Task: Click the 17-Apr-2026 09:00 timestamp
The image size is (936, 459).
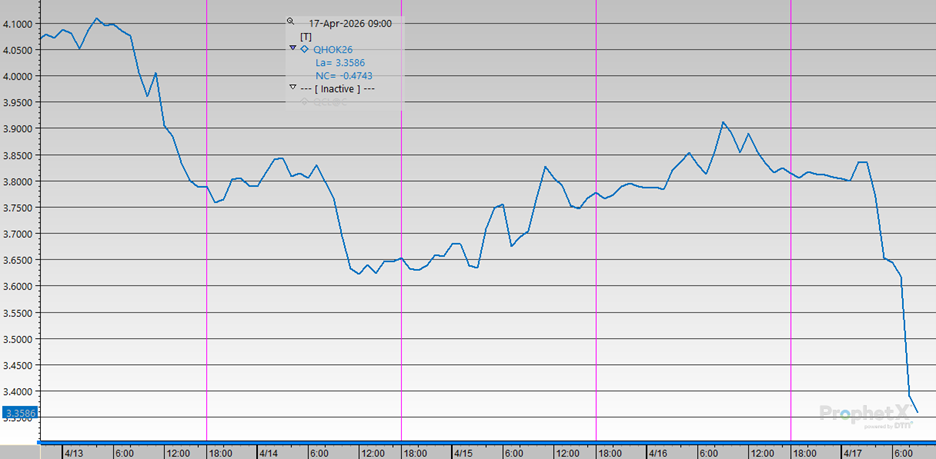Action: click(x=350, y=22)
